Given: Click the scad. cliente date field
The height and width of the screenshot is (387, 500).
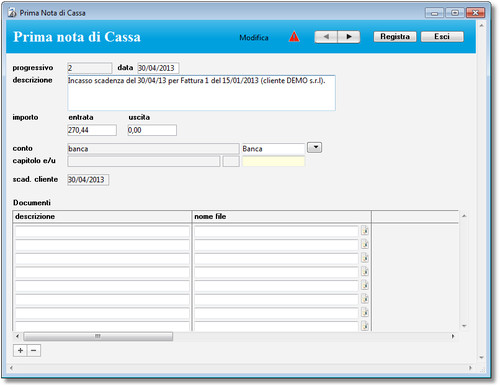Looking at the screenshot, I should pos(88,180).
